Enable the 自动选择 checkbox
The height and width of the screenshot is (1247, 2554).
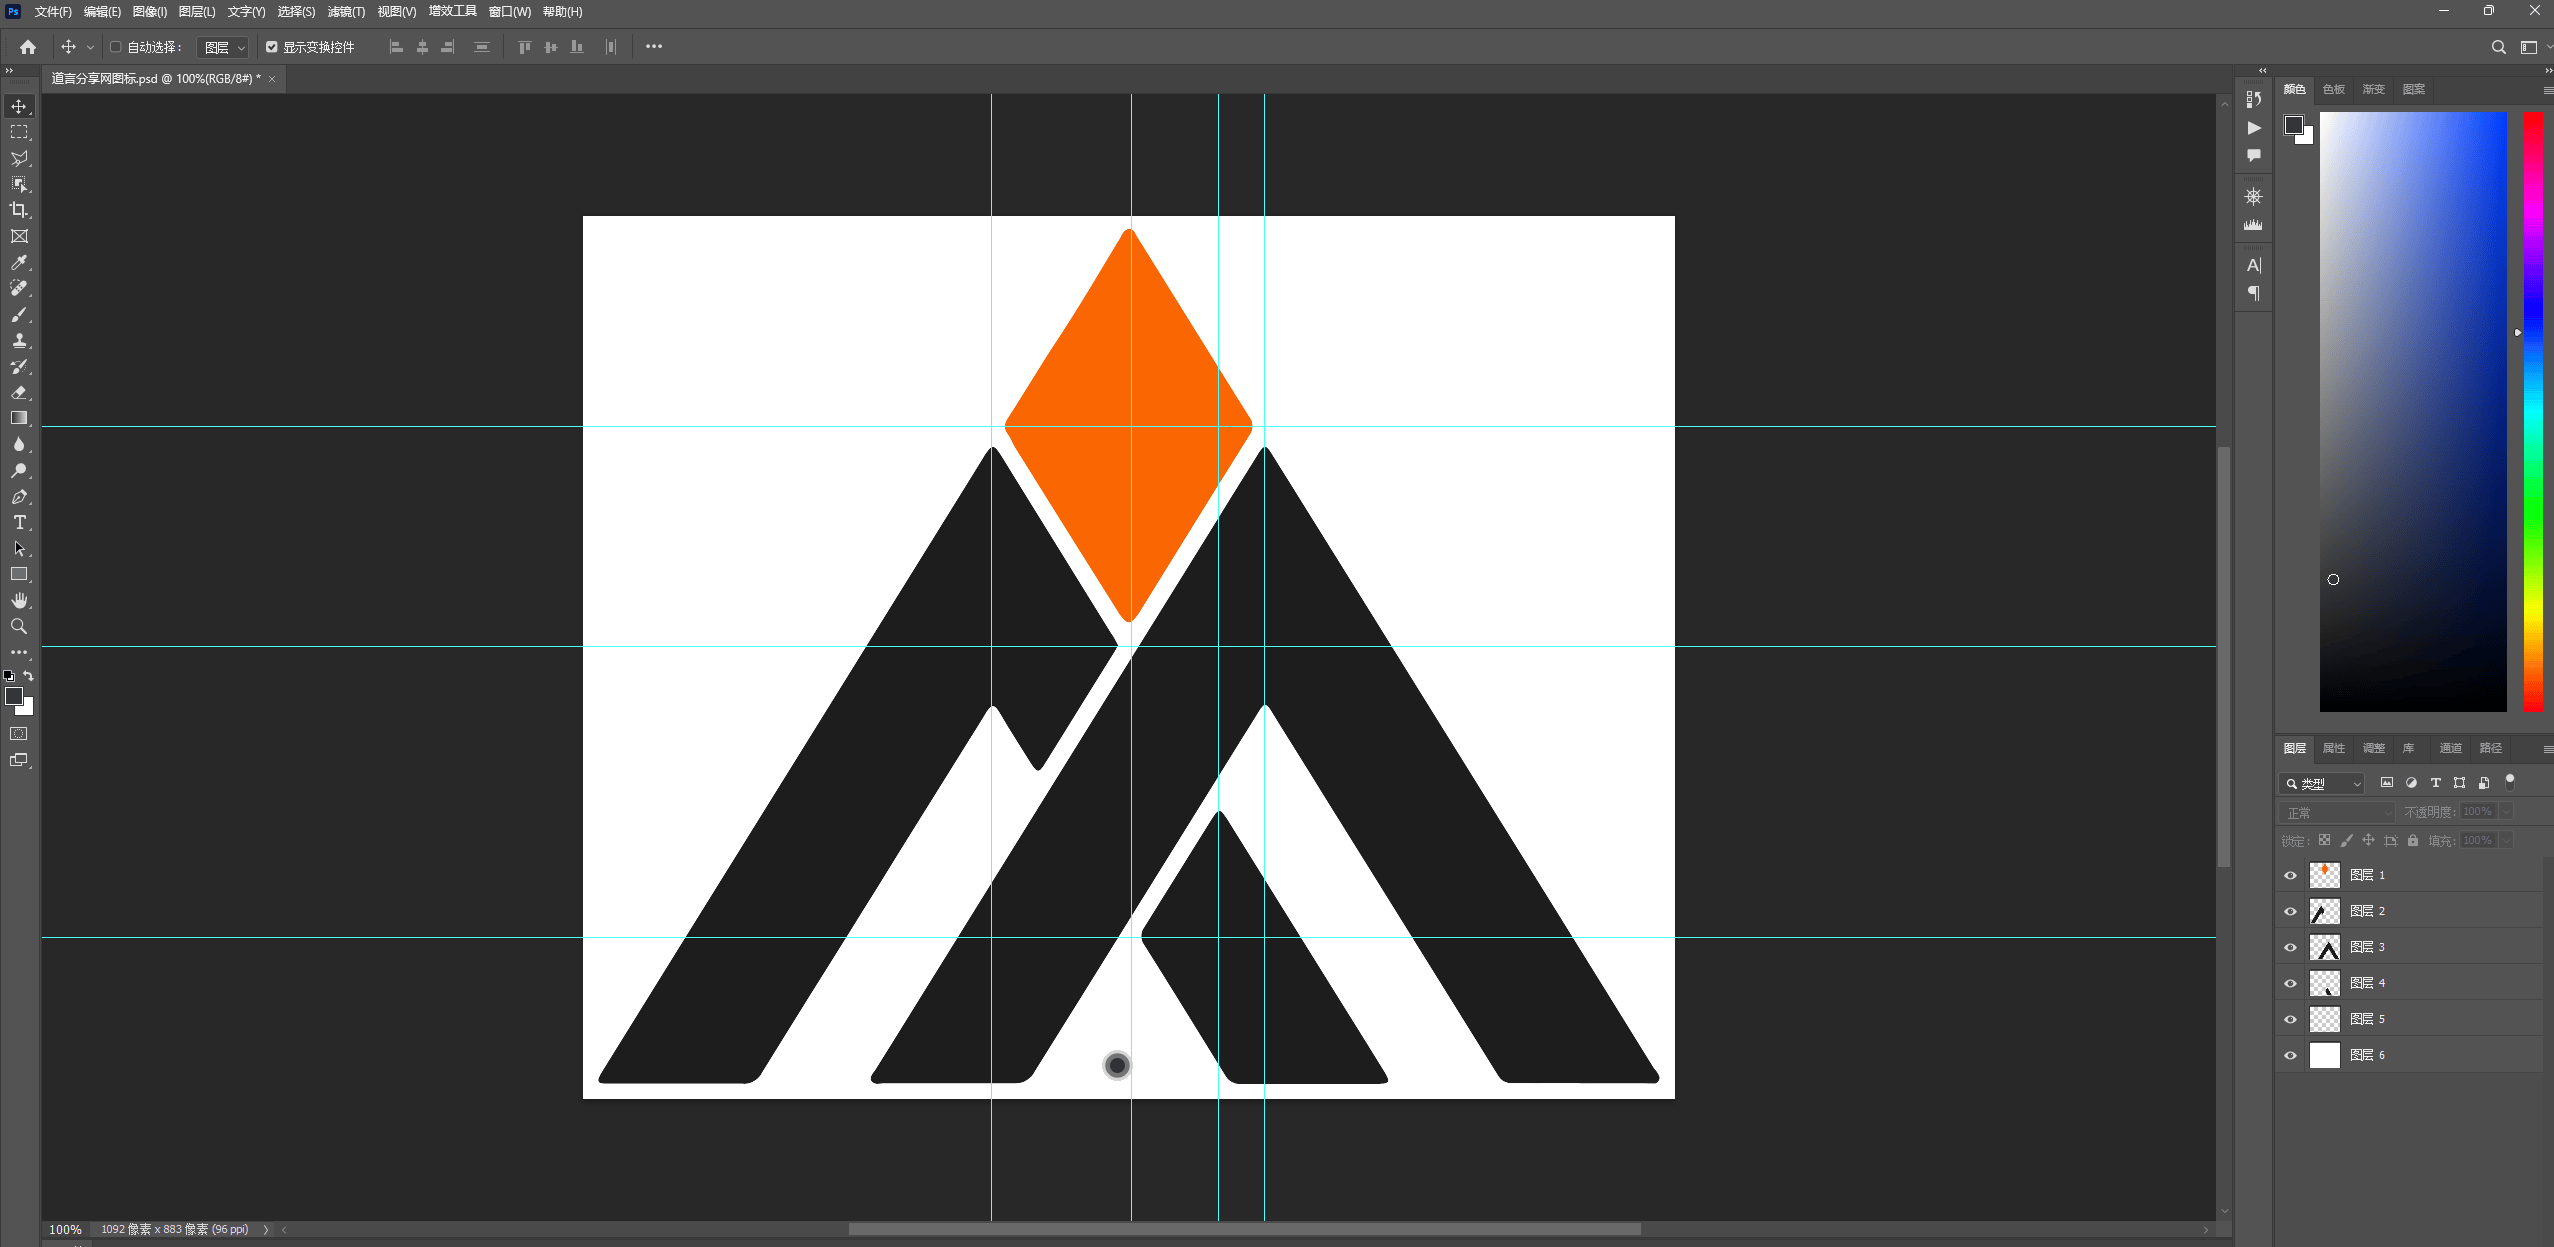click(x=116, y=47)
